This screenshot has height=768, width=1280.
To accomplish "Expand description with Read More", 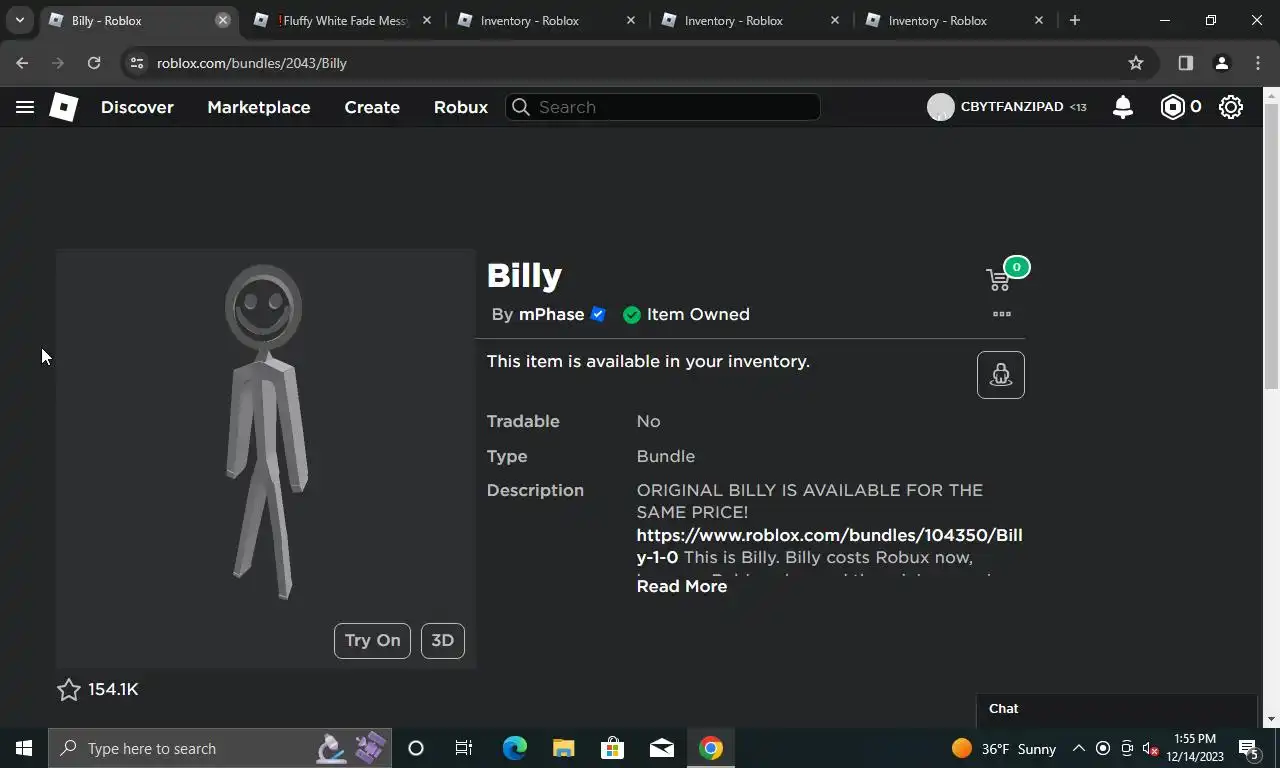I will [x=682, y=587].
